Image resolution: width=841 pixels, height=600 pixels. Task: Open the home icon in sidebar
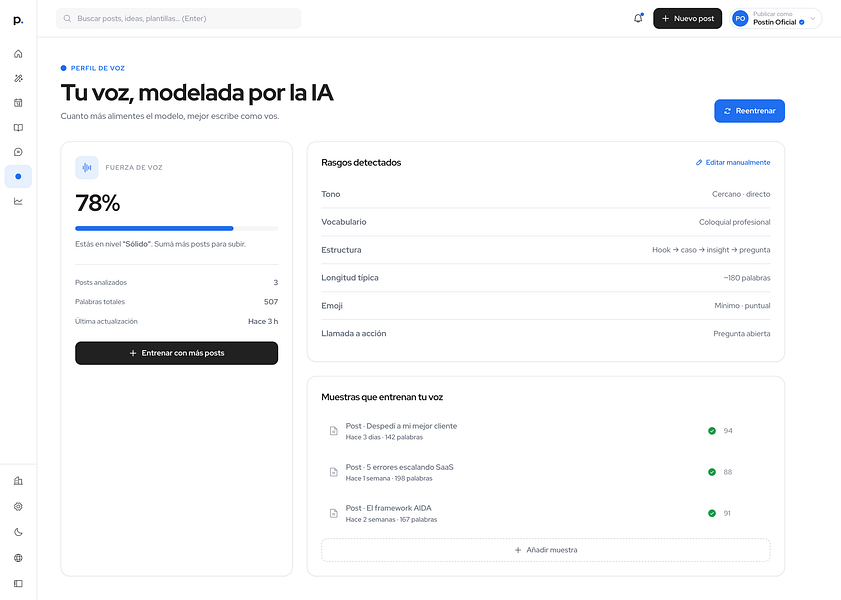coord(18,54)
